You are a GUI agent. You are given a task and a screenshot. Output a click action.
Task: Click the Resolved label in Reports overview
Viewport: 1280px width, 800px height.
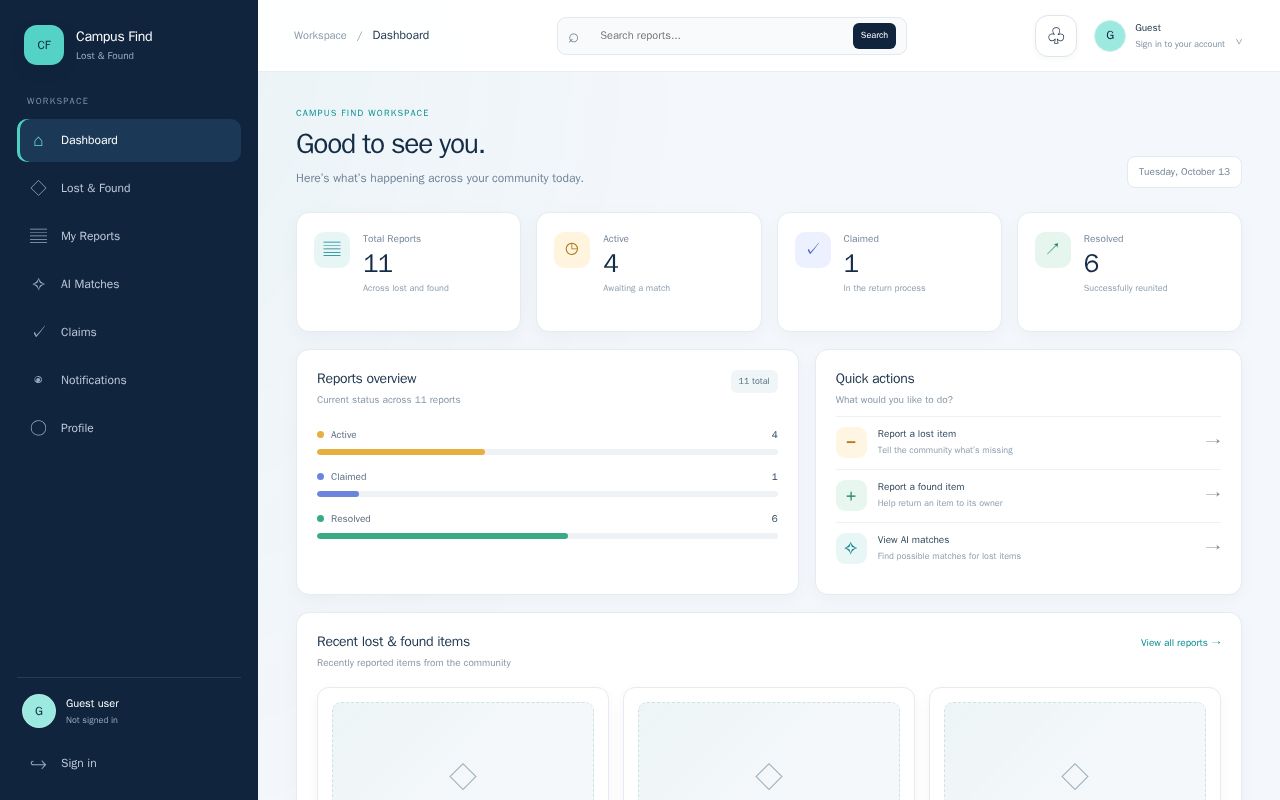tap(351, 519)
